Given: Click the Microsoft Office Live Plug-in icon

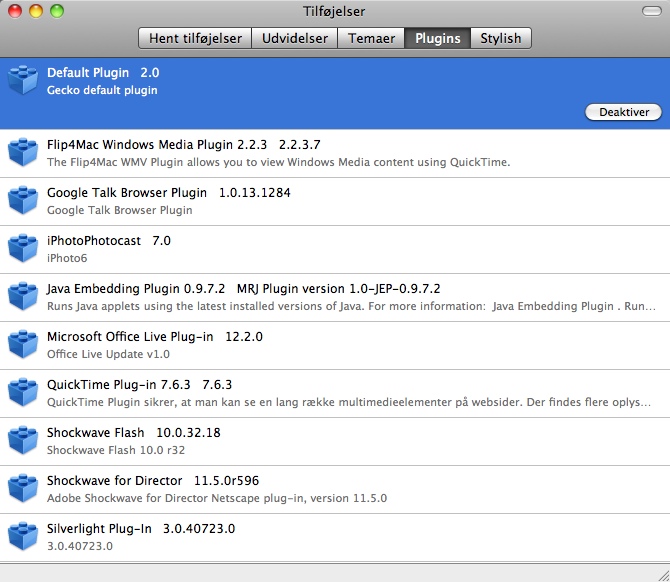Looking at the screenshot, I should click(23, 344).
